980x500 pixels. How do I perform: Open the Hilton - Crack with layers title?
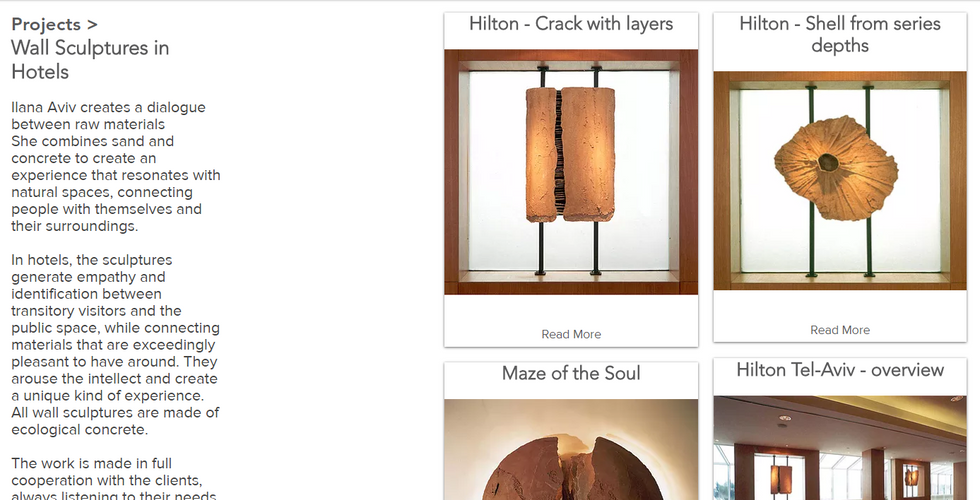[x=571, y=24]
